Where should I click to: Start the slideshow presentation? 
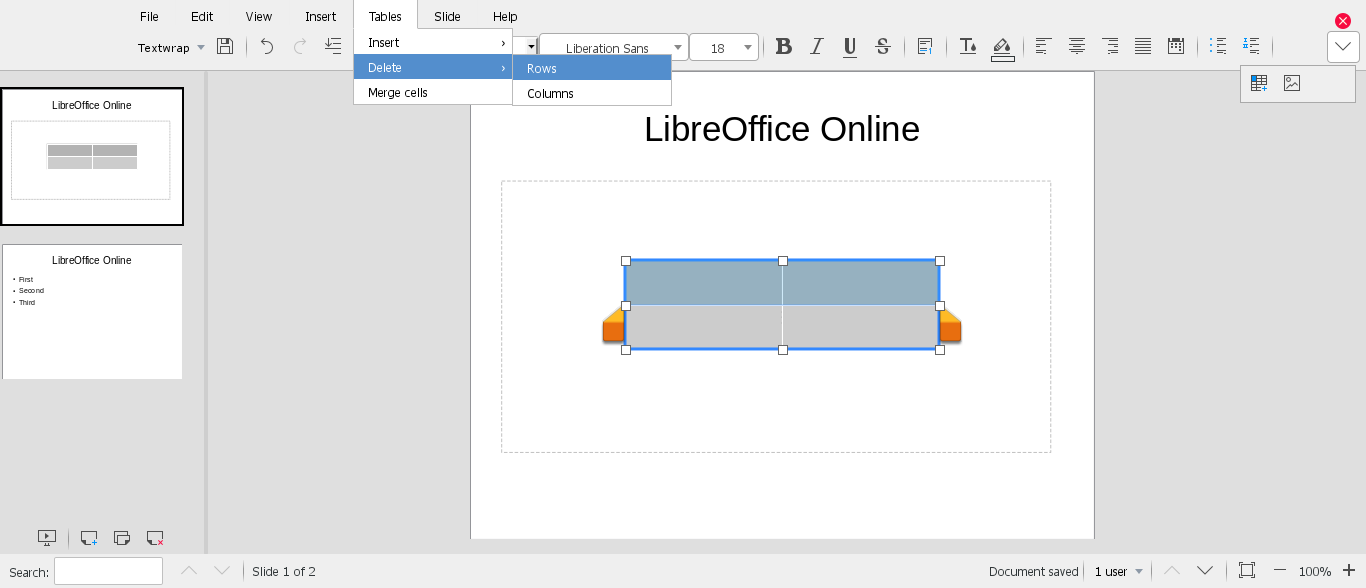46,538
